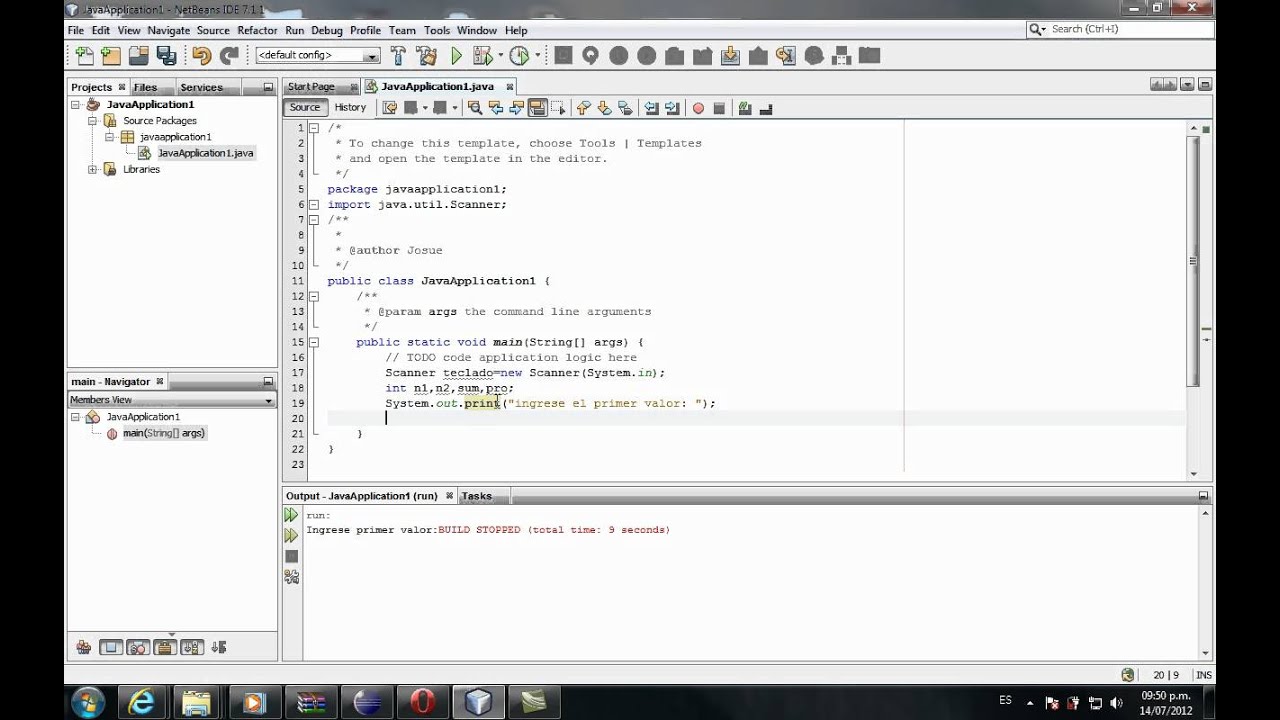Comment selected lines icon
This screenshot has width=1280, height=720.
(745, 108)
